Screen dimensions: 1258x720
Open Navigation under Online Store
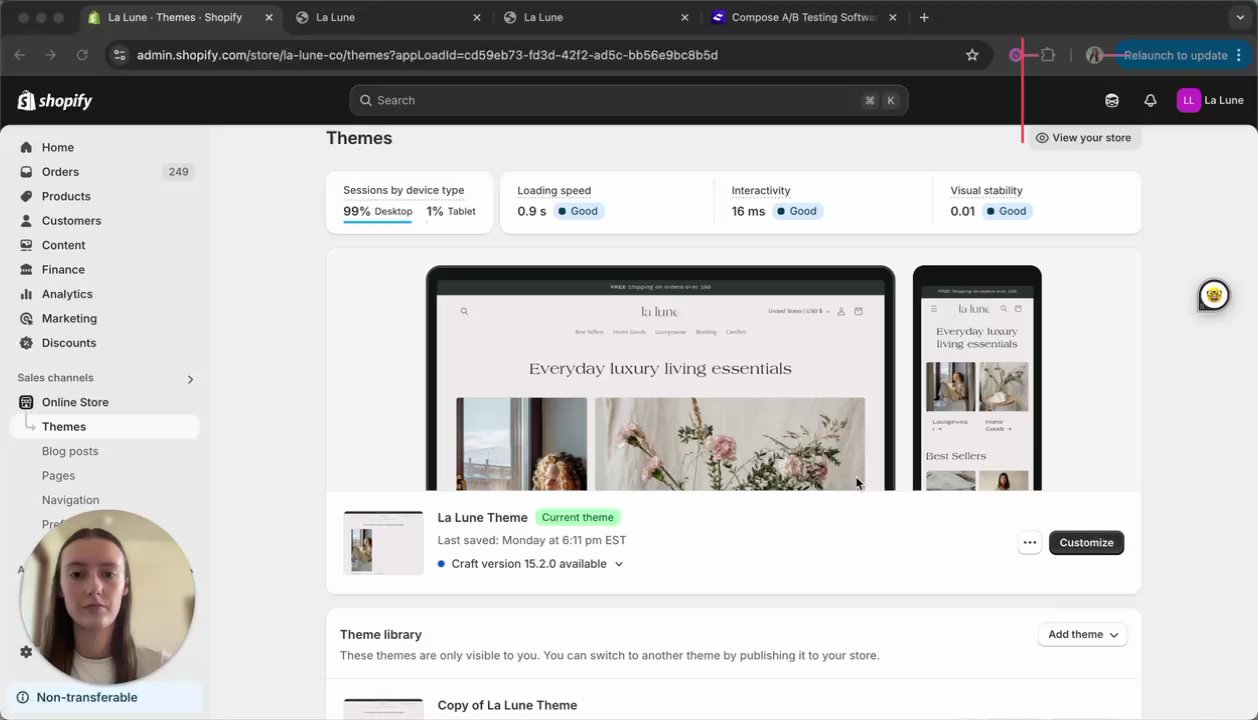click(x=70, y=500)
